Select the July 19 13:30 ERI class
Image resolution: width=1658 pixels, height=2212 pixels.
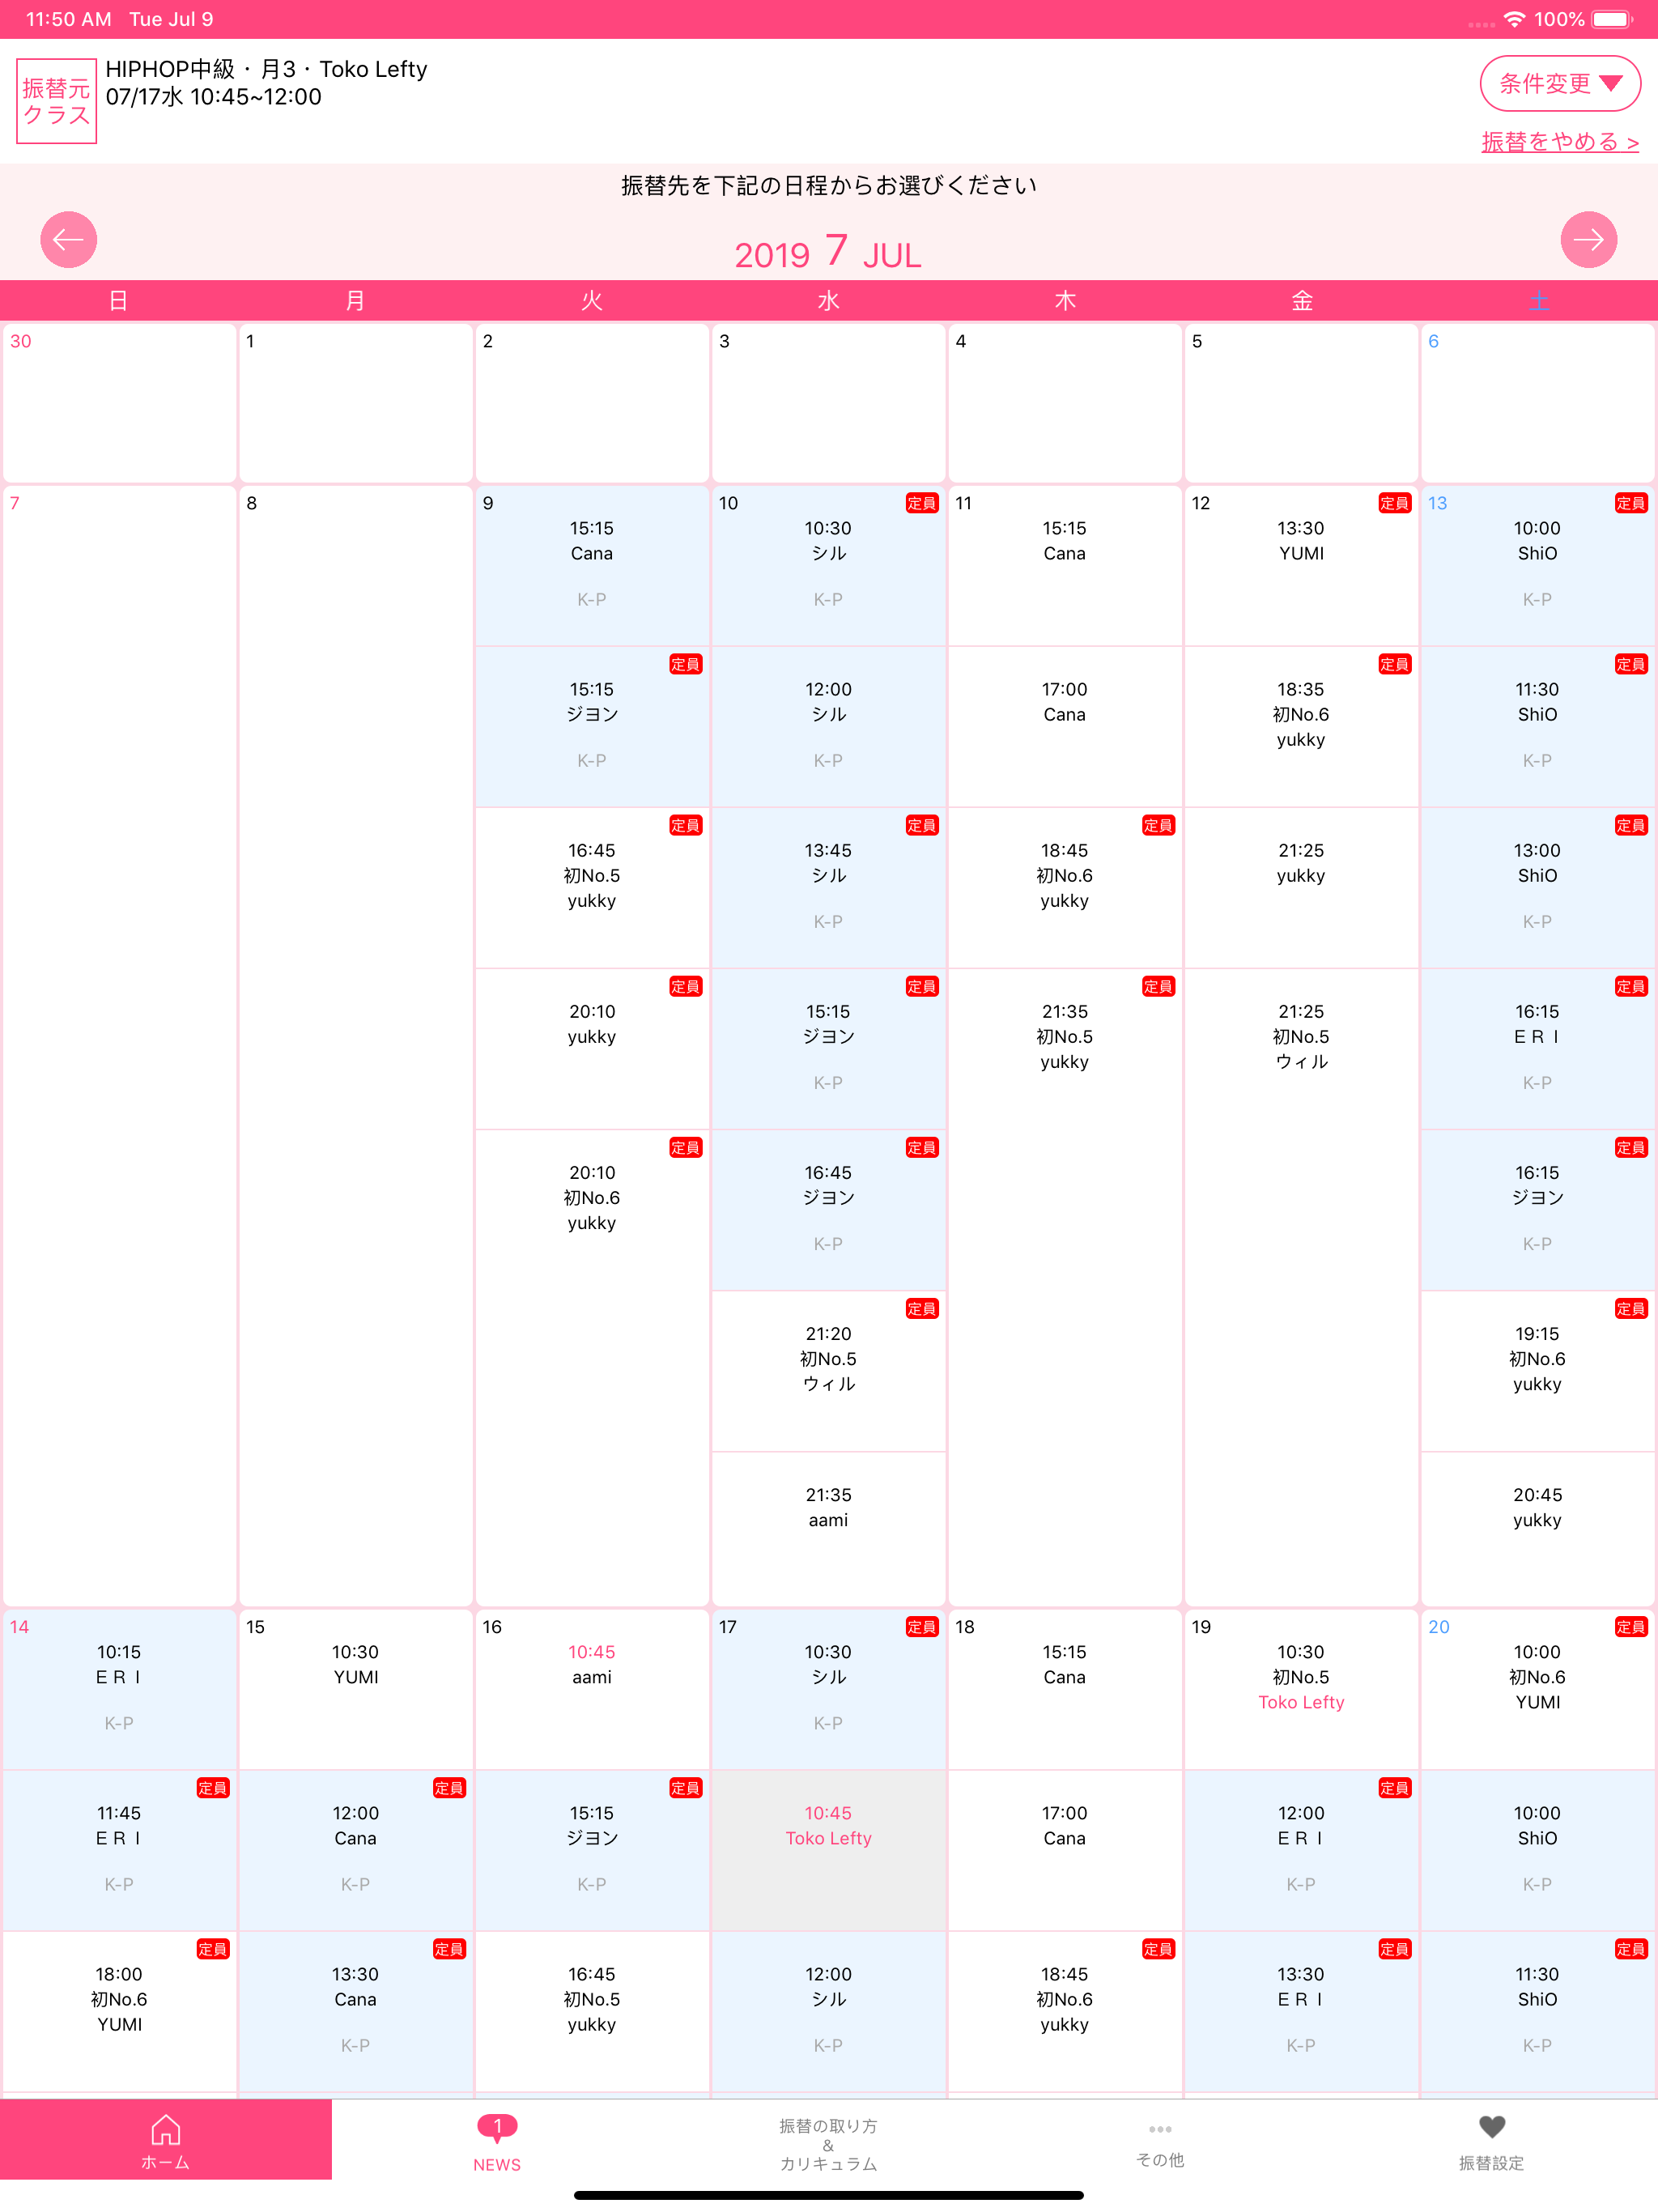pos(1301,2011)
